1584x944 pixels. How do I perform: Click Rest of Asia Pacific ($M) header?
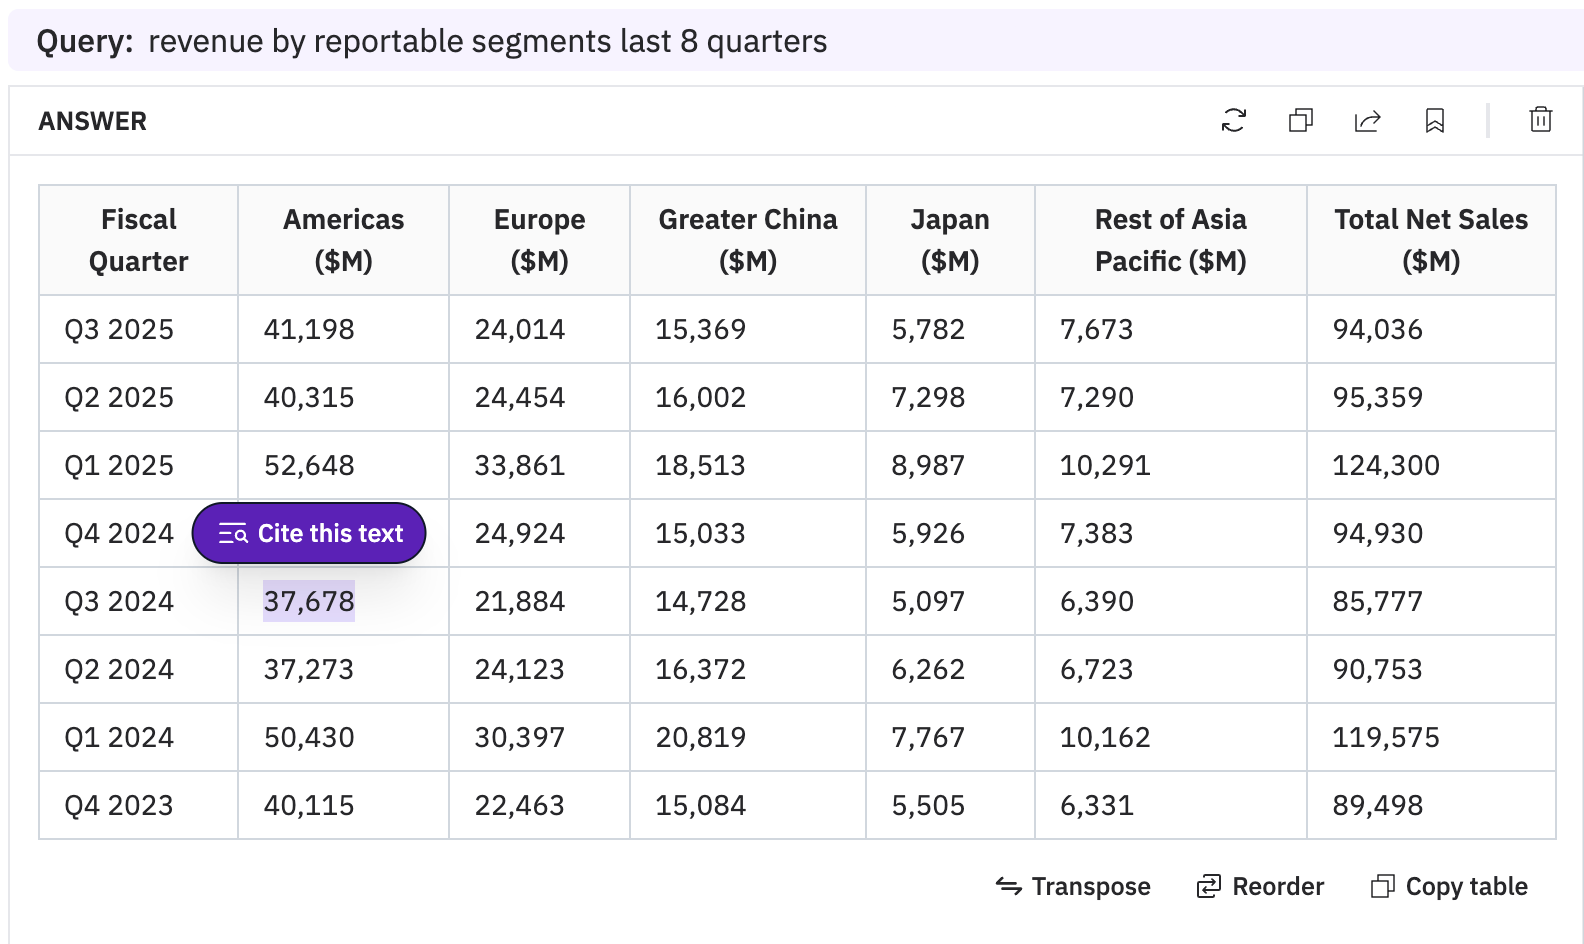click(x=1170, y=240)
